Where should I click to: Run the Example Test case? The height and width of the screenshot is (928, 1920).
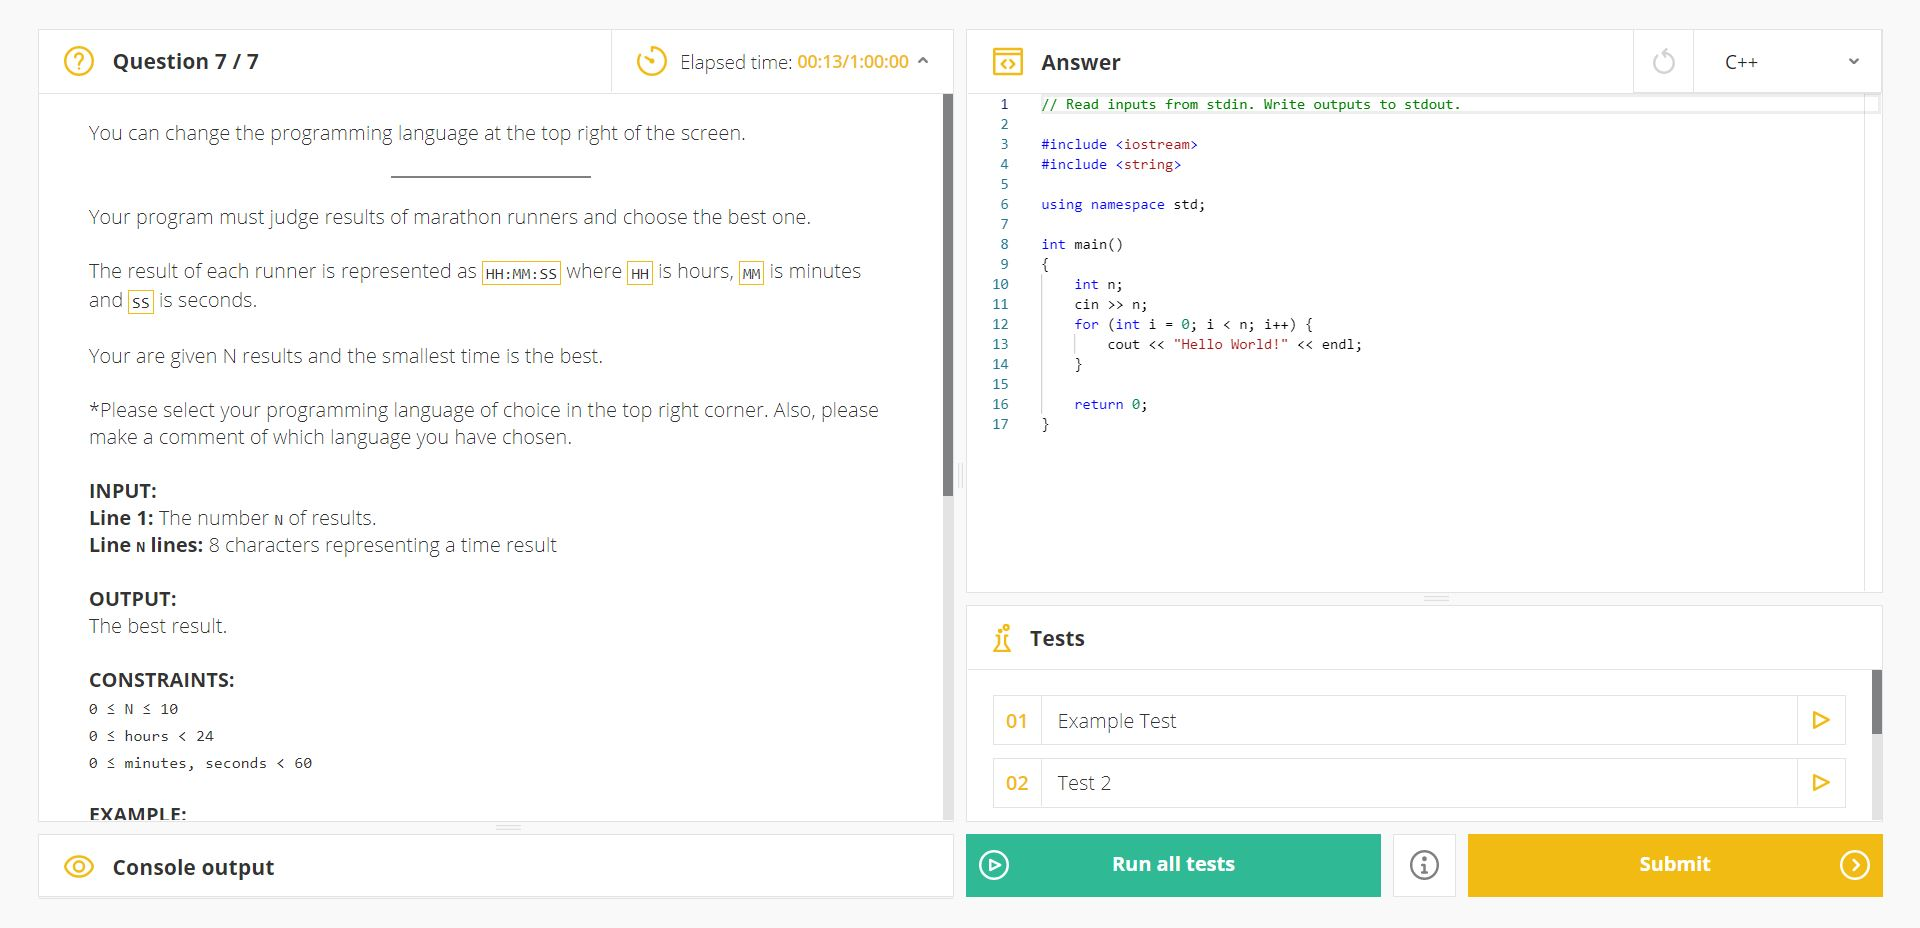pyautogui.click(x=1822, y=720)
